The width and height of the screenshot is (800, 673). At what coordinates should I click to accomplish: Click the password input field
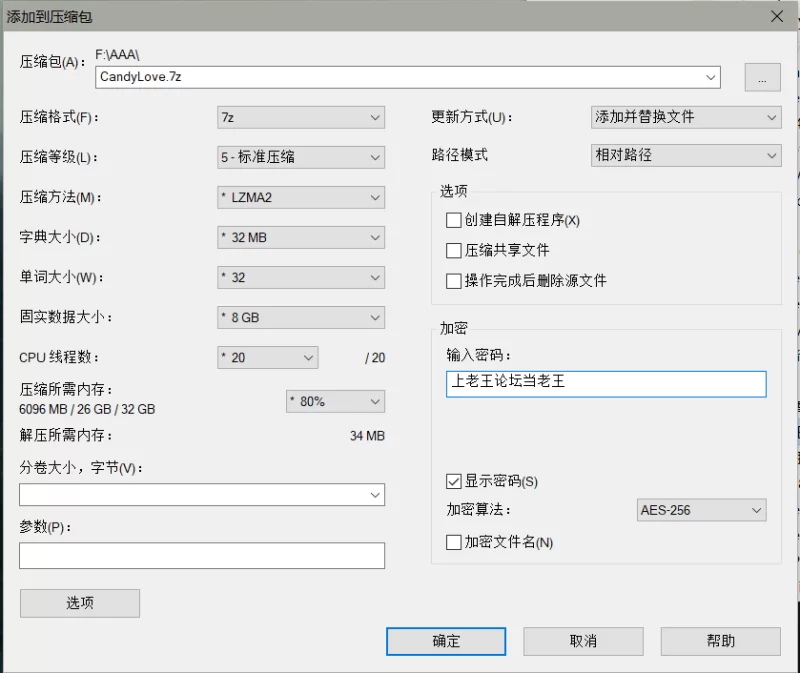[606, 384]
